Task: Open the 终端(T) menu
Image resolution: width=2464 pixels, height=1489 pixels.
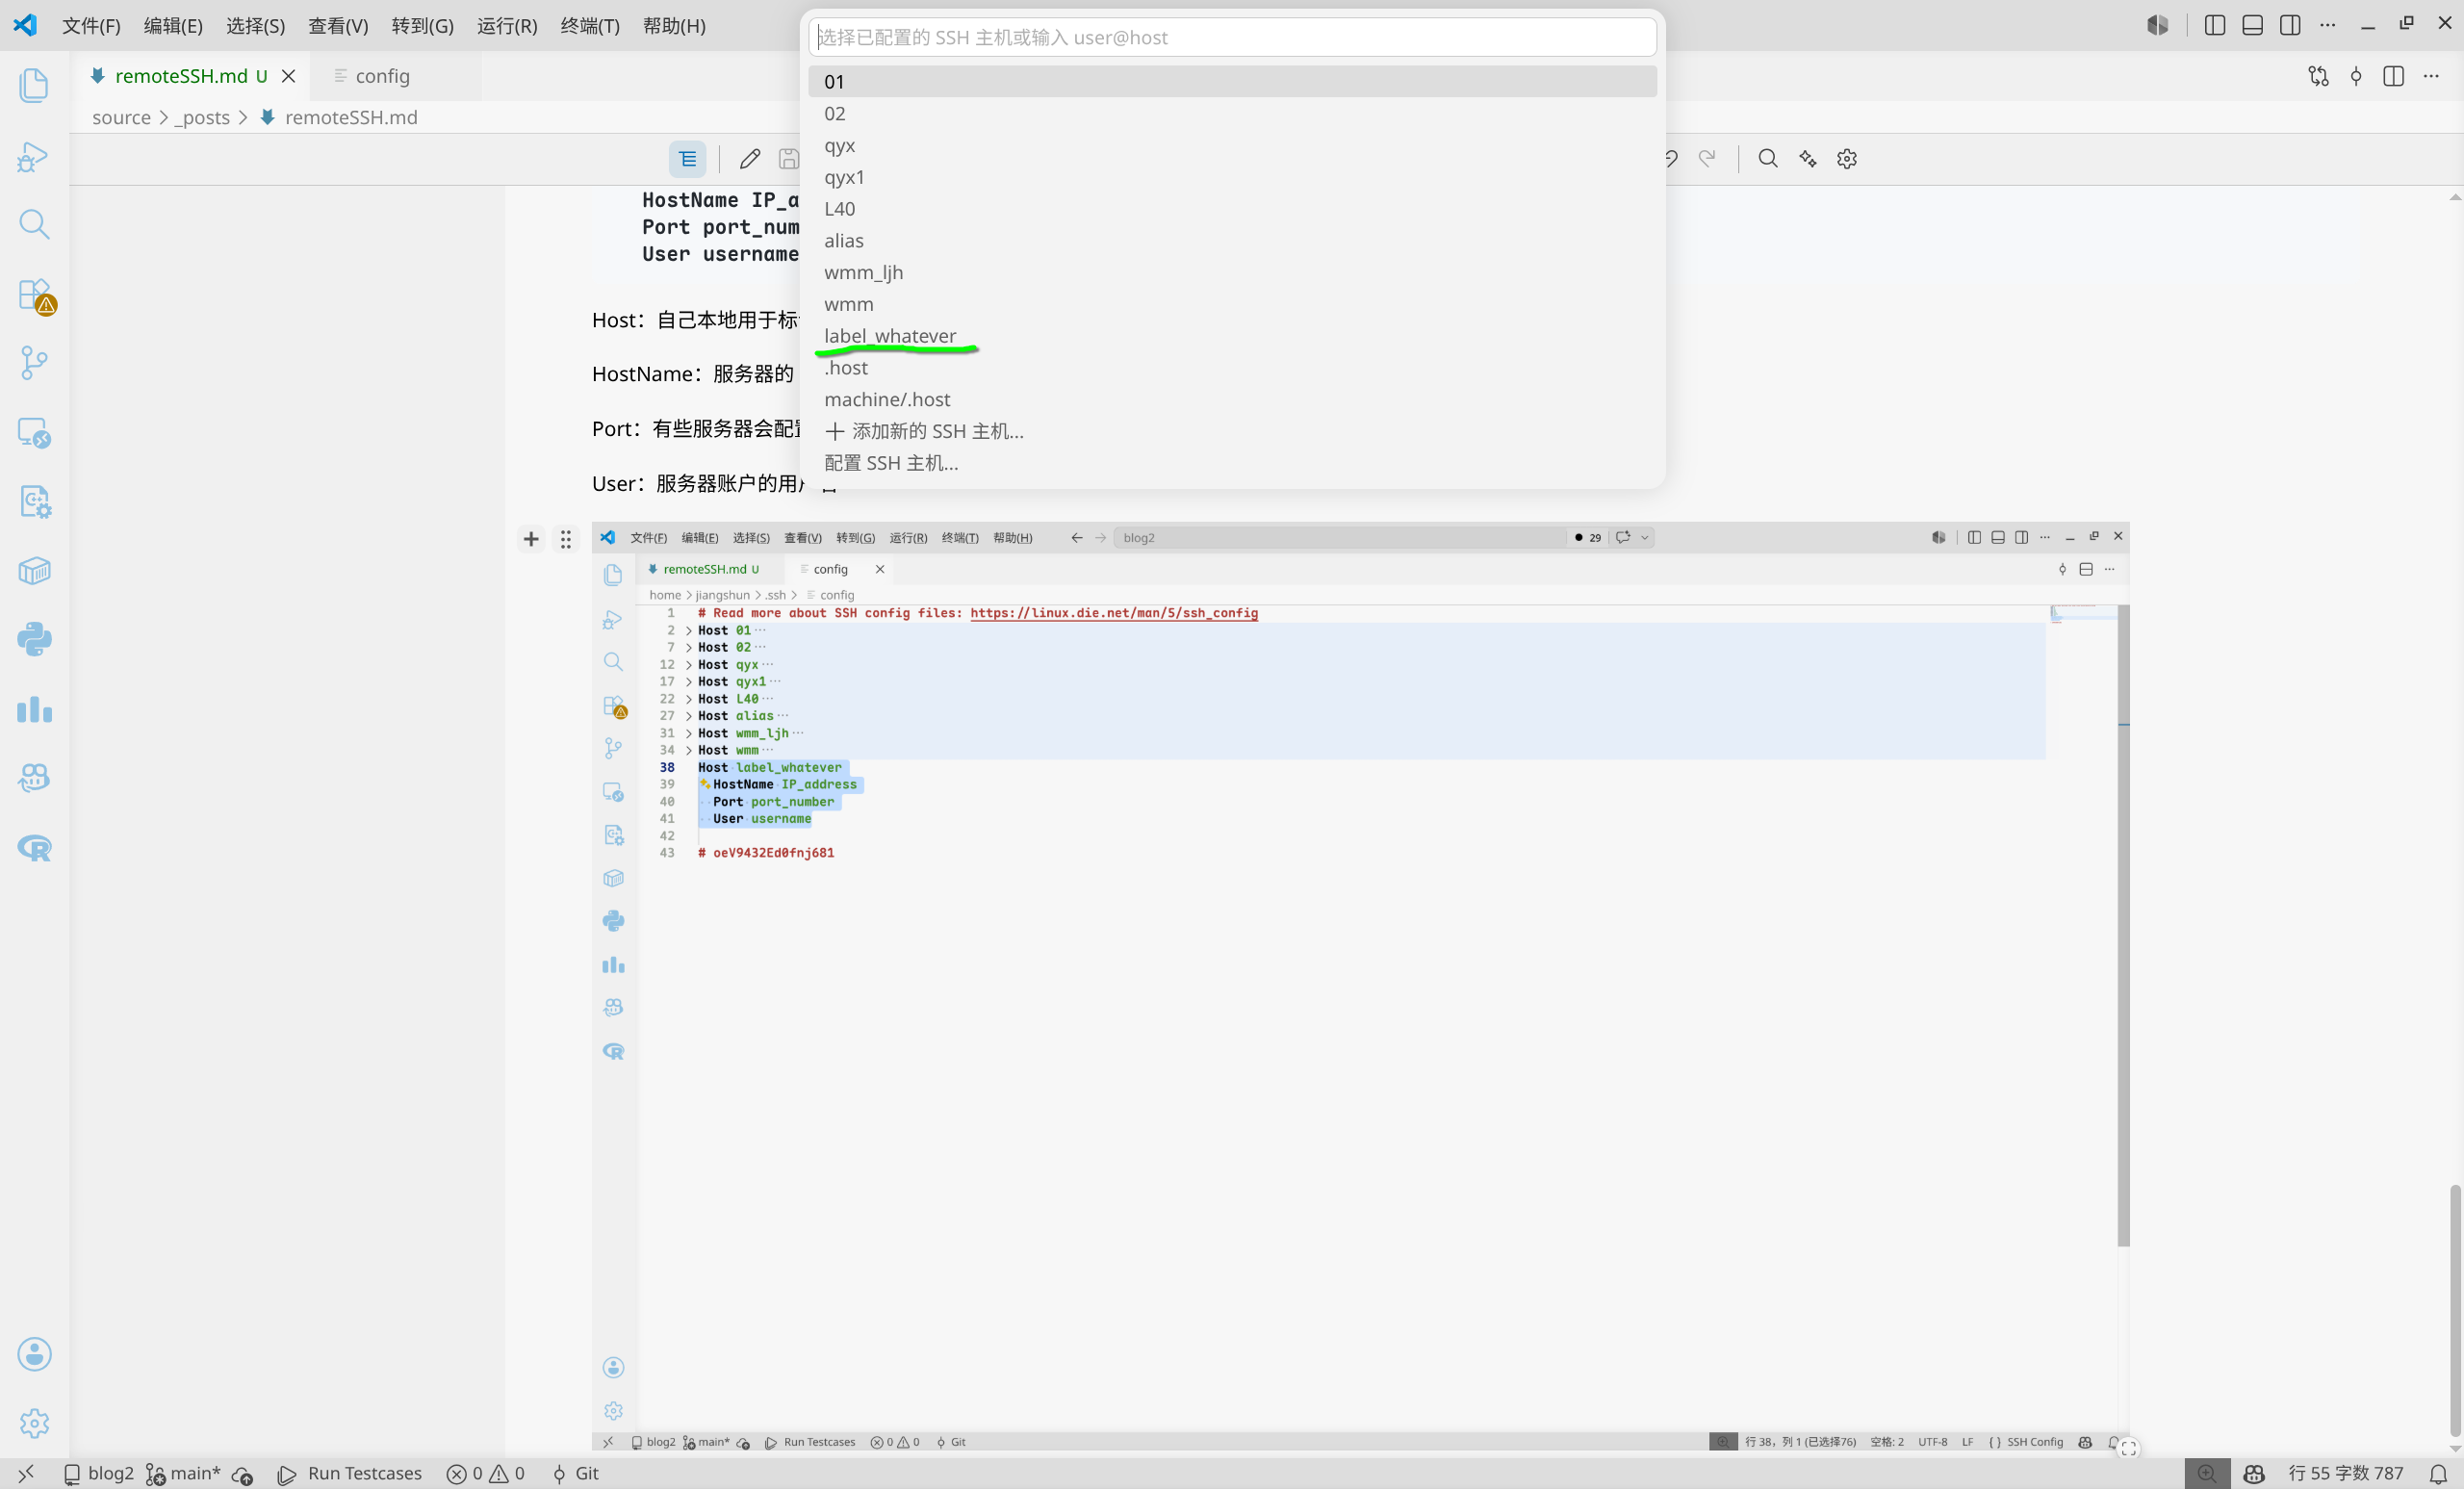Action: click(x=590, y=26)
